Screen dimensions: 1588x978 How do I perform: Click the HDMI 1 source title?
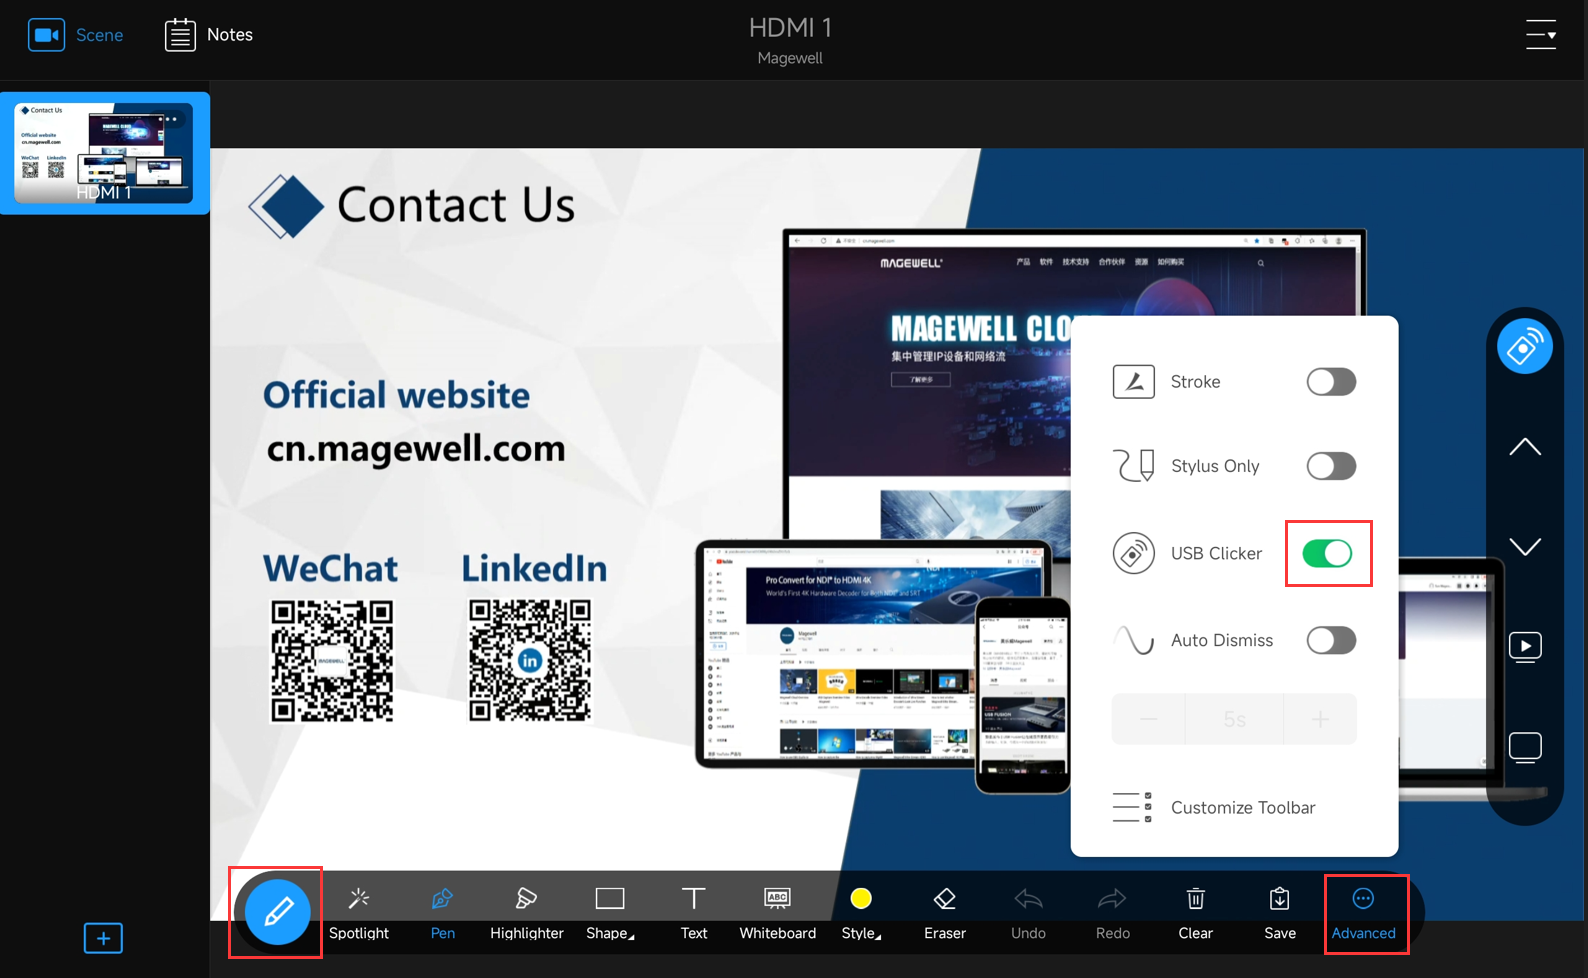(790, 28)
